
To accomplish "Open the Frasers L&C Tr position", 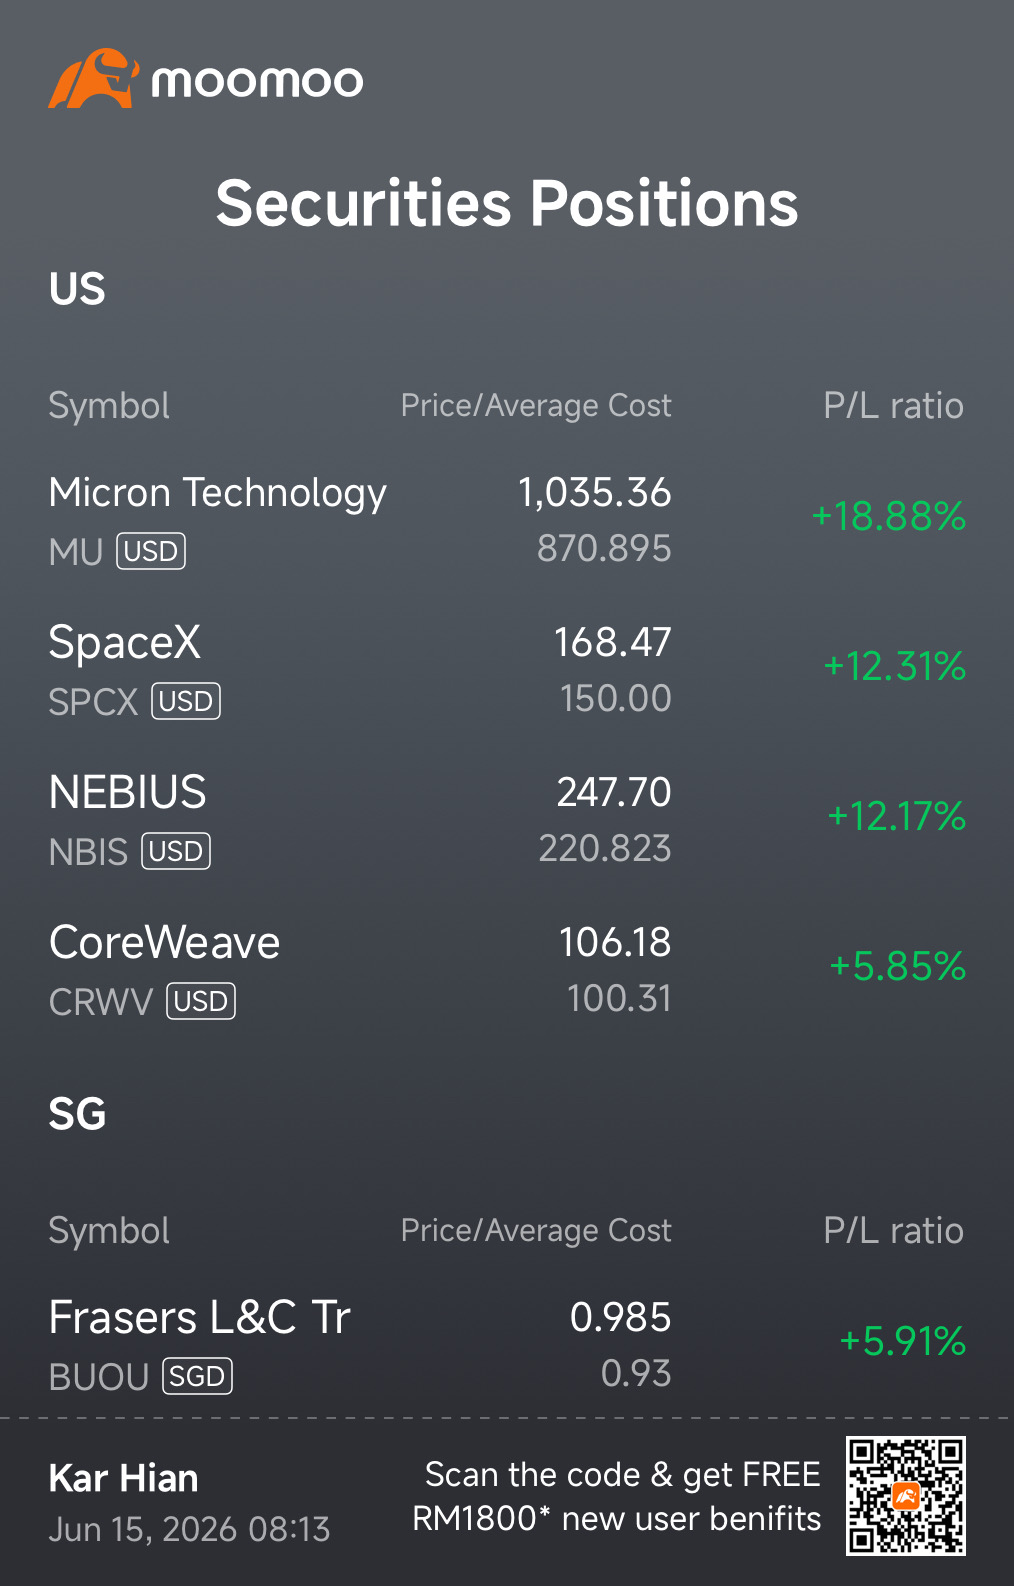I will [x=507, y=1345].
